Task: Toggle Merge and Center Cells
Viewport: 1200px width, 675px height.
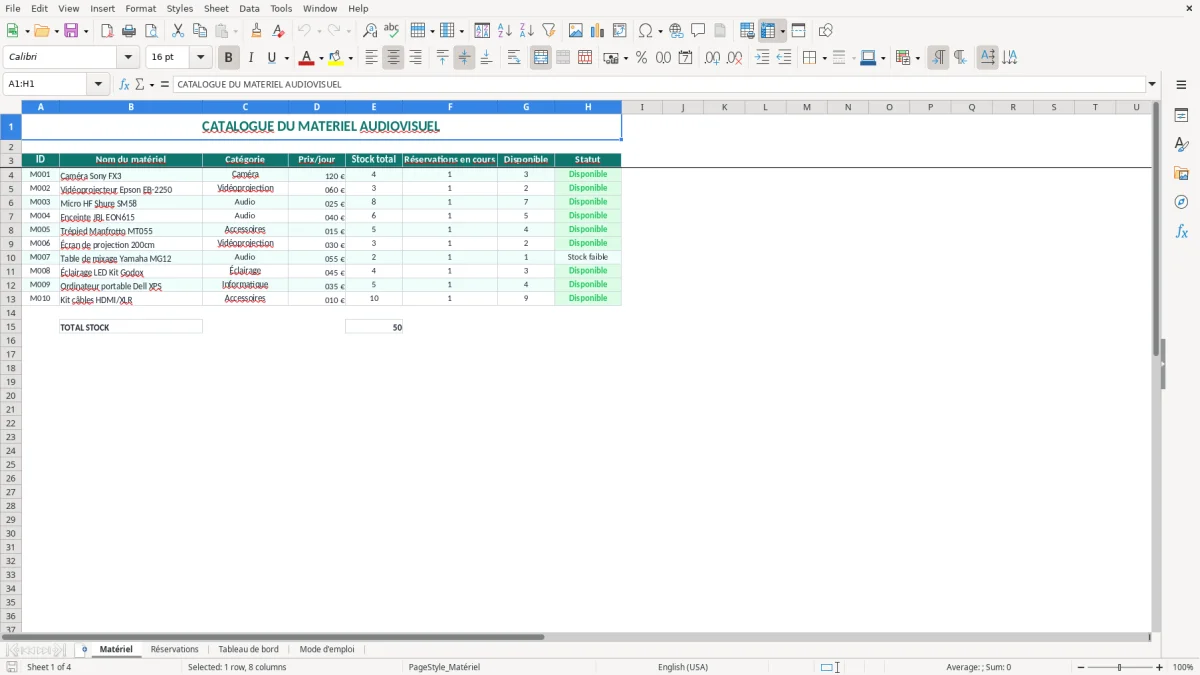Action: [541, 58]
